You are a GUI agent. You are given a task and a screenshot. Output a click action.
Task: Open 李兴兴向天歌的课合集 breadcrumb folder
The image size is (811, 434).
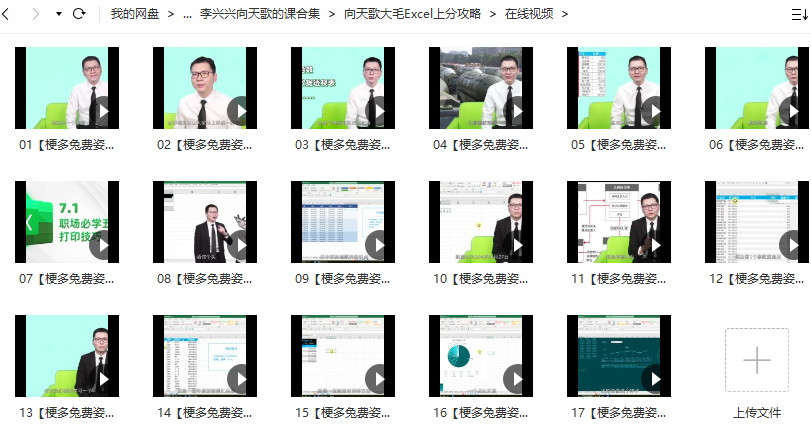260,14
